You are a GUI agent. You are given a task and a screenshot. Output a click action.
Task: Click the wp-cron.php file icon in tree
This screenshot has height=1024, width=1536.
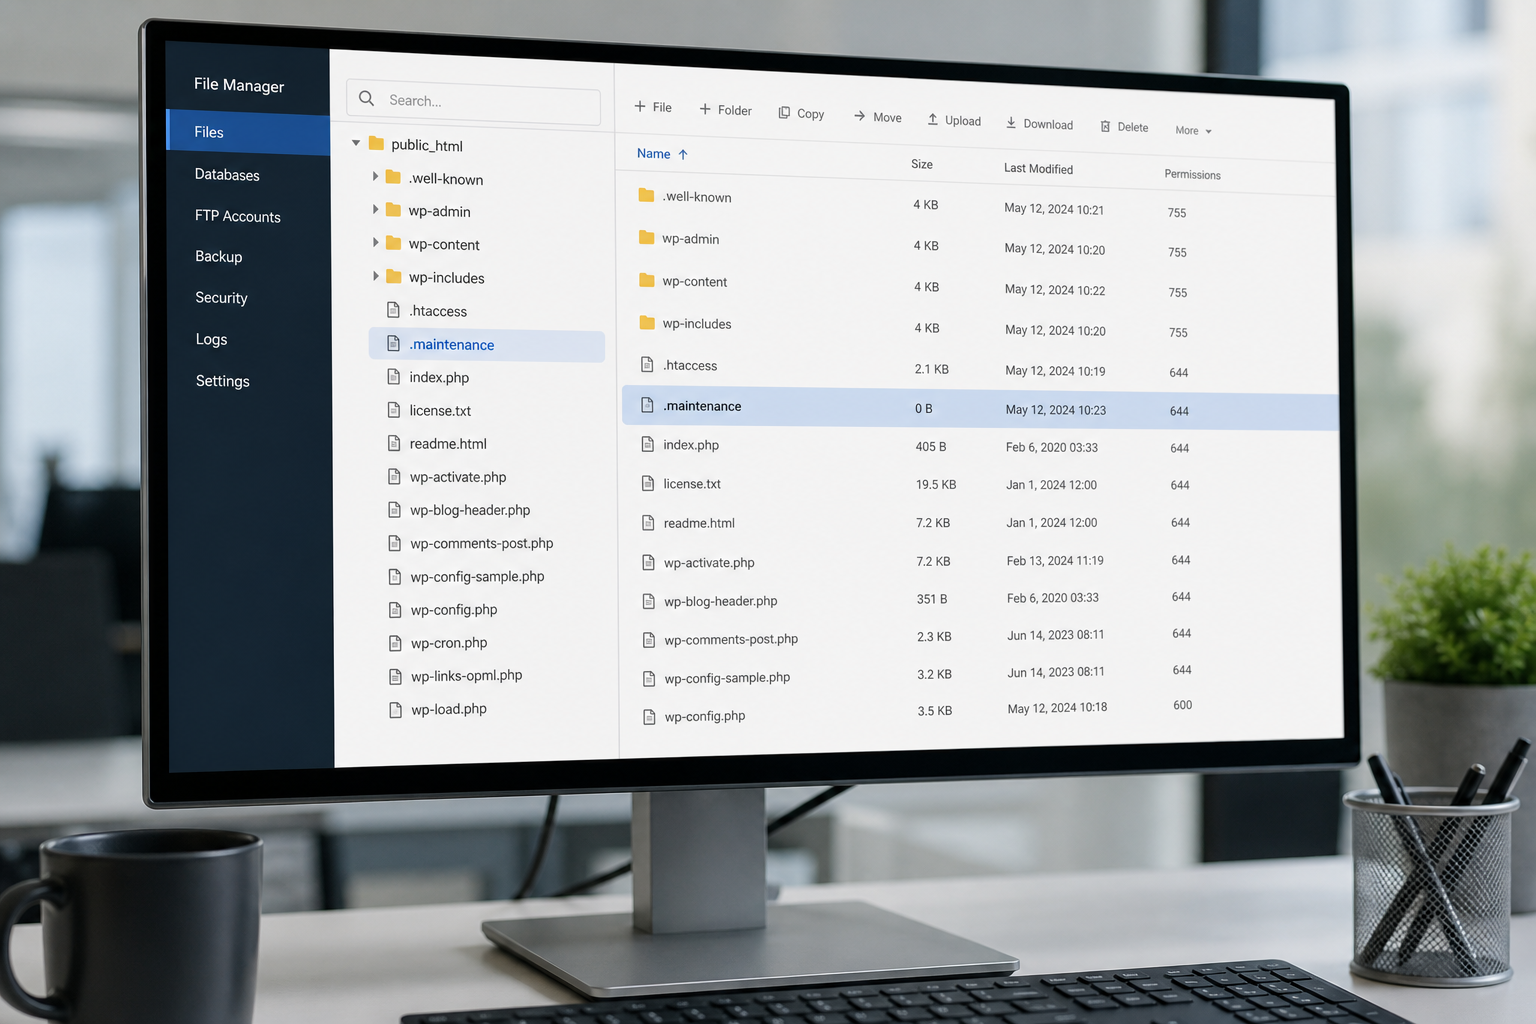395,643
